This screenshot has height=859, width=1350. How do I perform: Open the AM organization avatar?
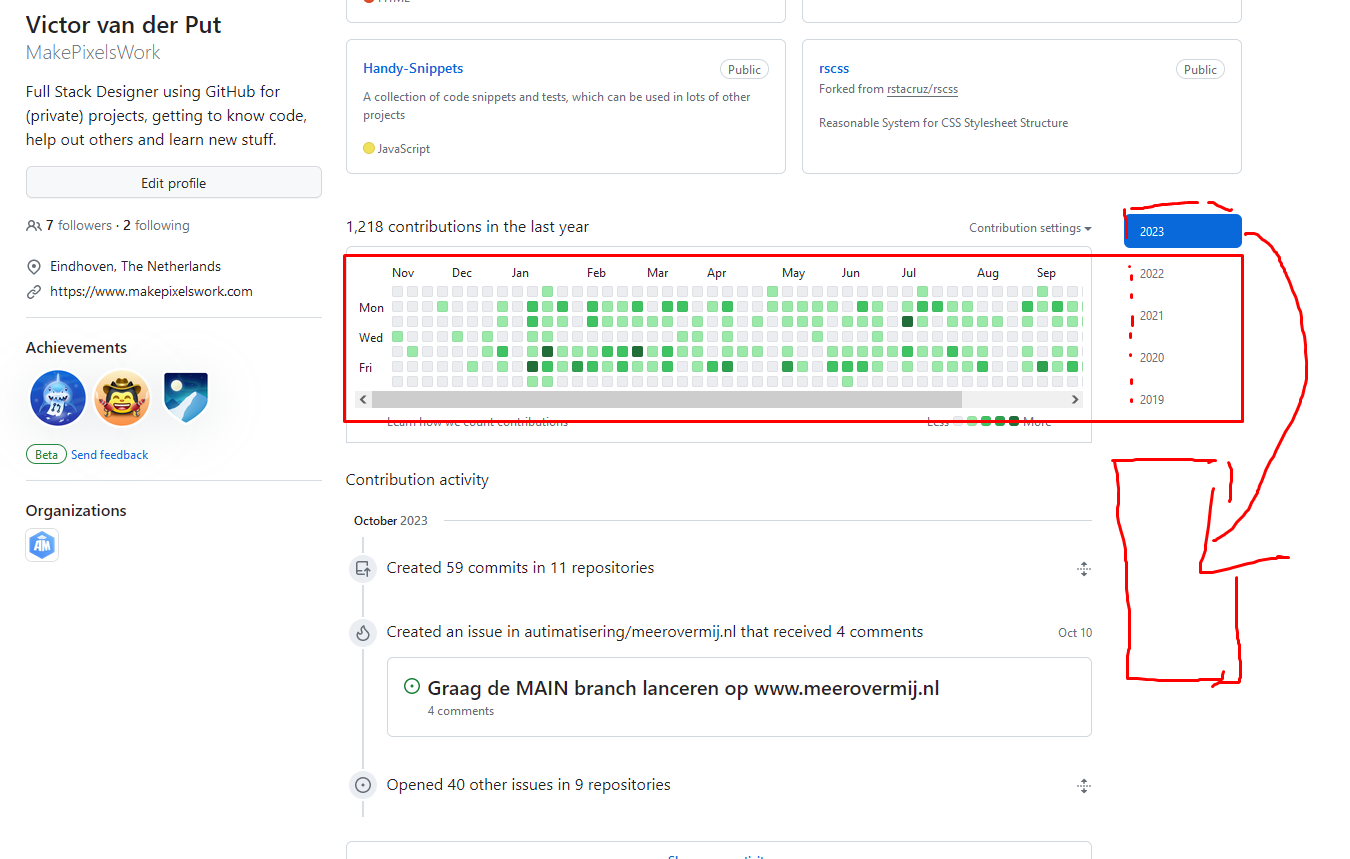coord(41,545)
